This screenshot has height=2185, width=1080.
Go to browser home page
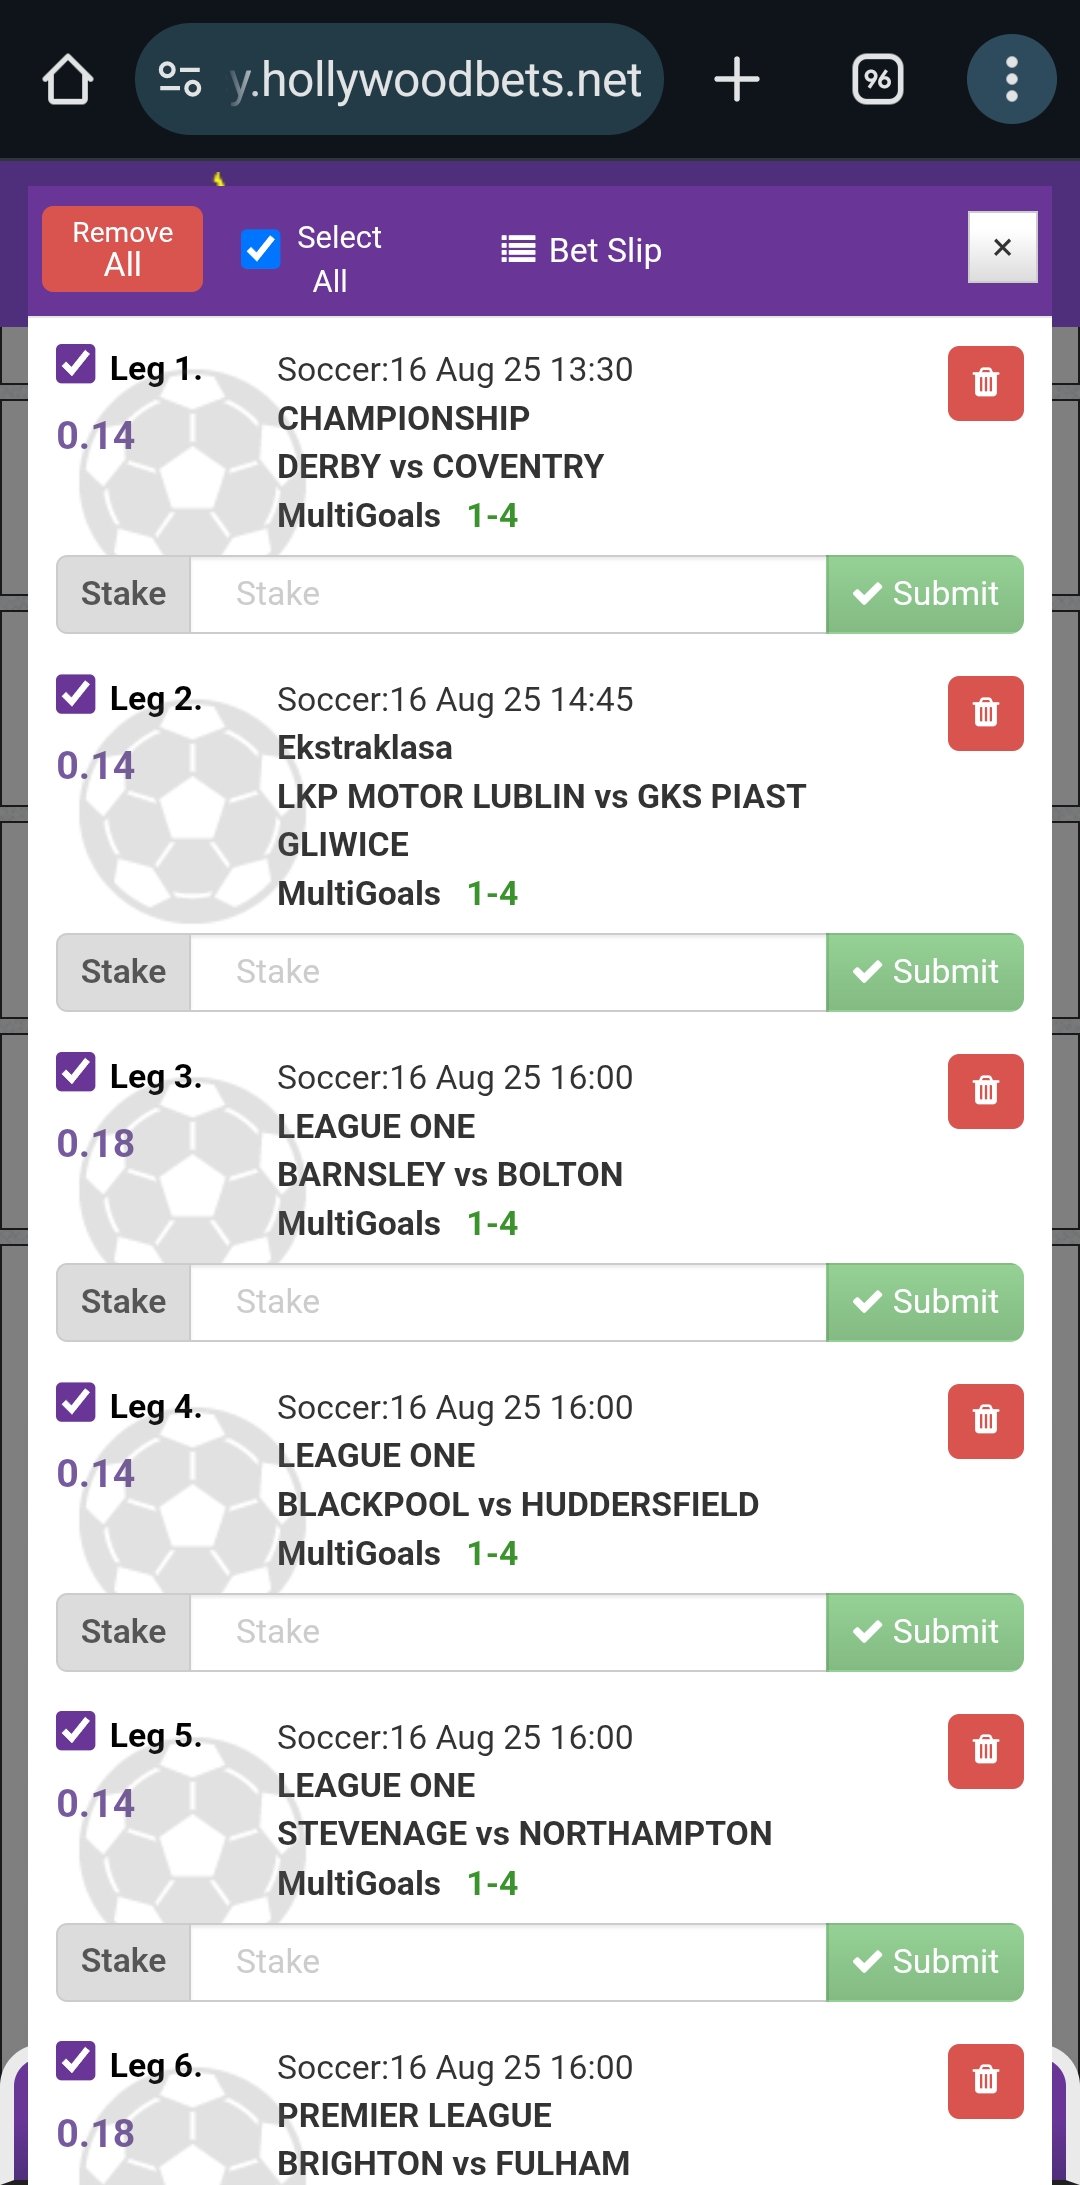(x=68, y=80)
